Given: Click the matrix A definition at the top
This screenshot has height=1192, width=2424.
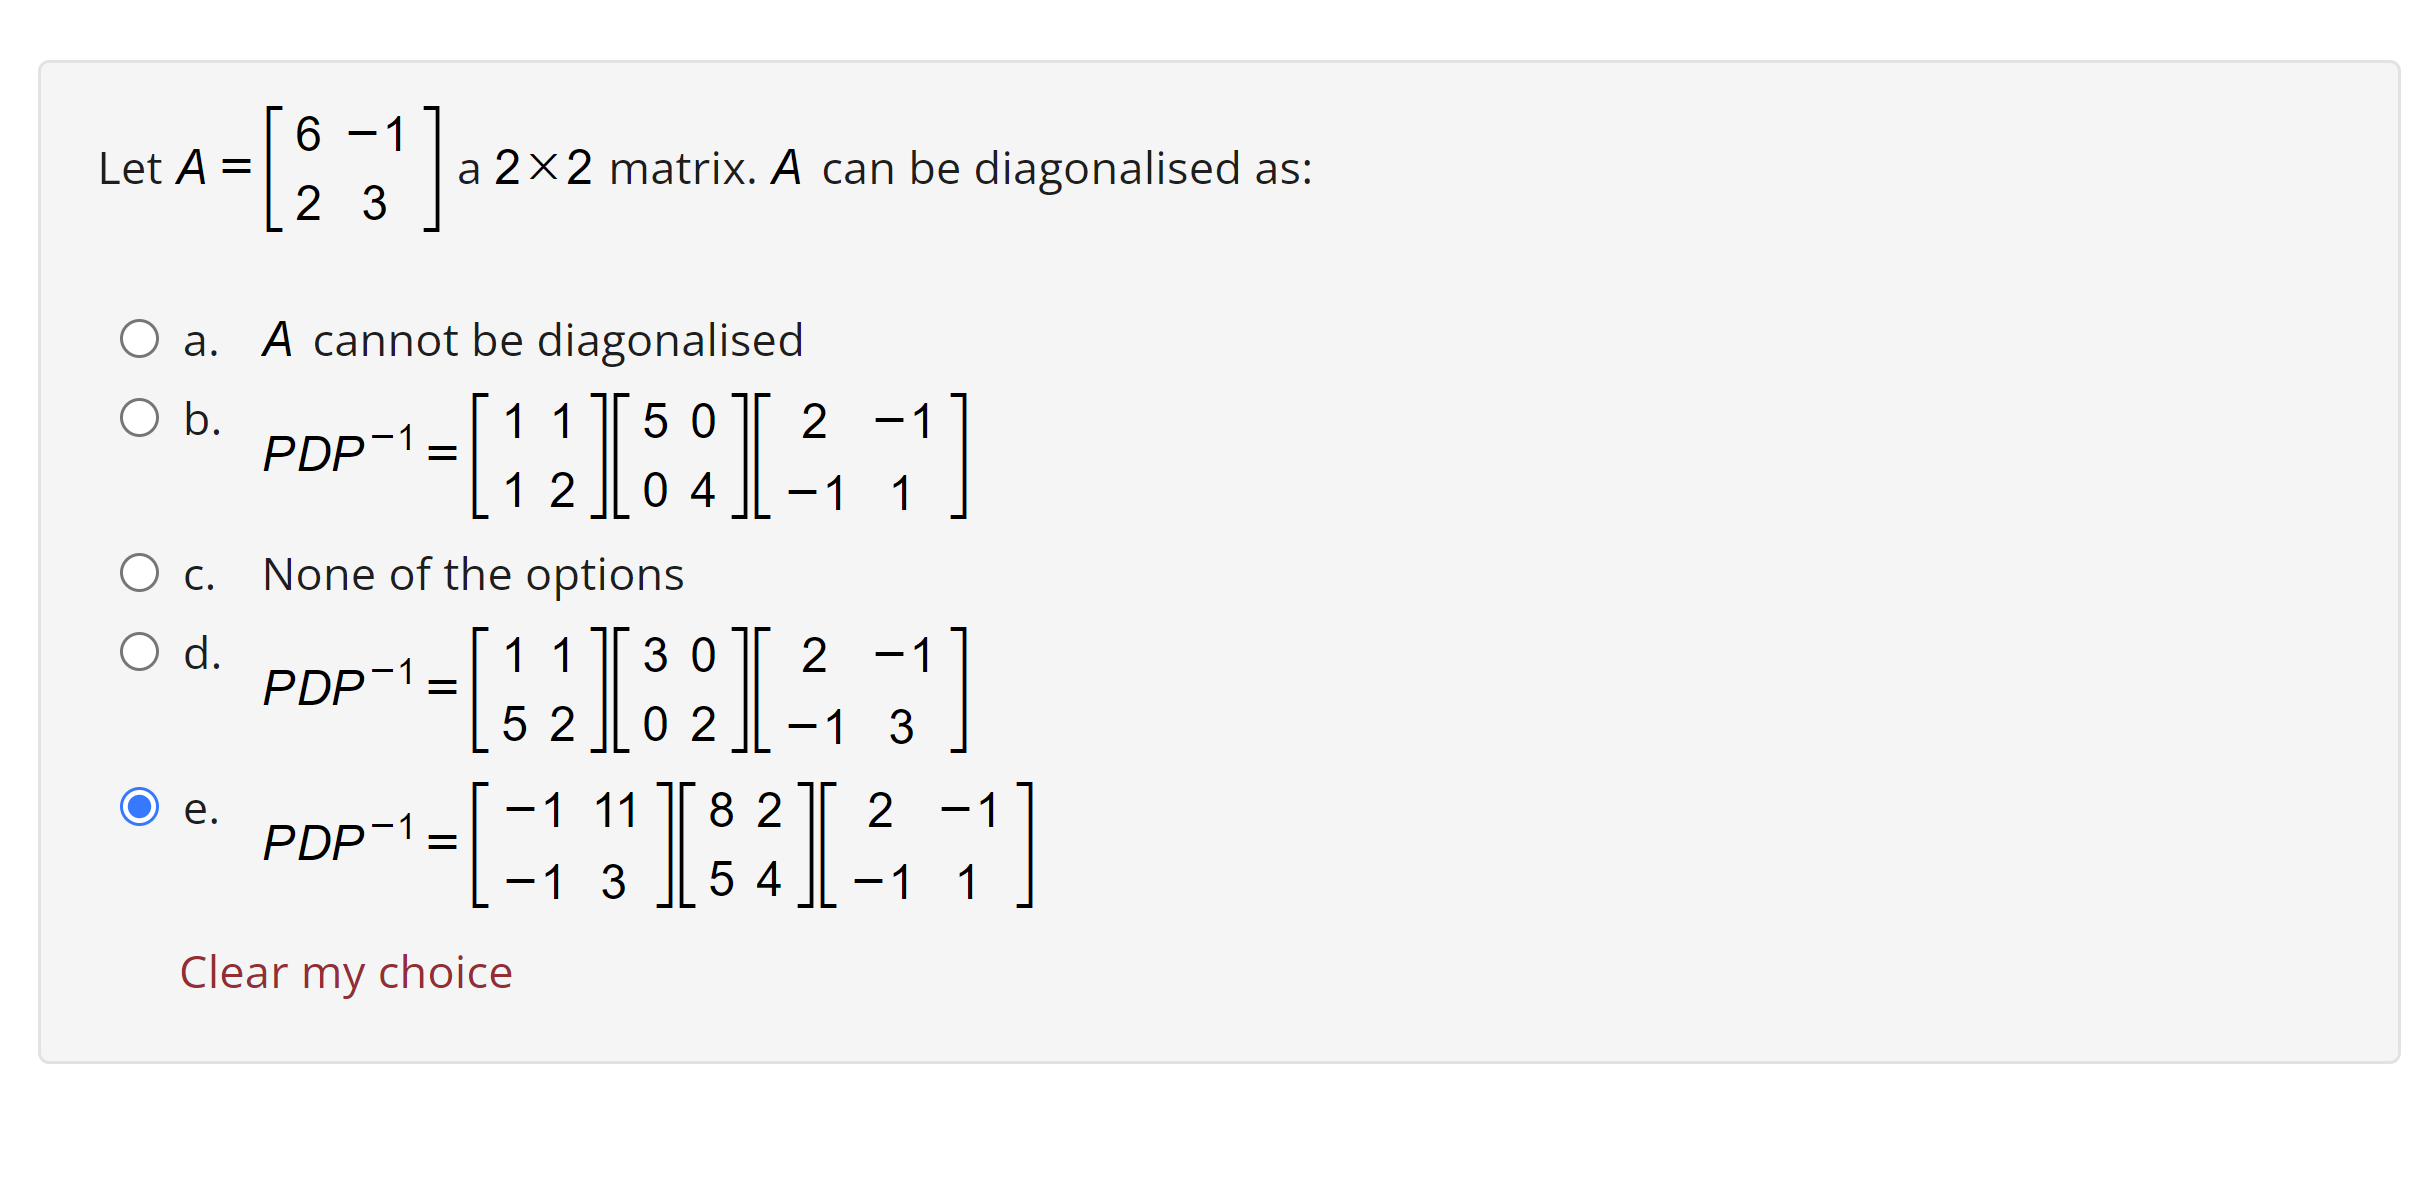Looking at the screenshot, I should pos(352,168).
